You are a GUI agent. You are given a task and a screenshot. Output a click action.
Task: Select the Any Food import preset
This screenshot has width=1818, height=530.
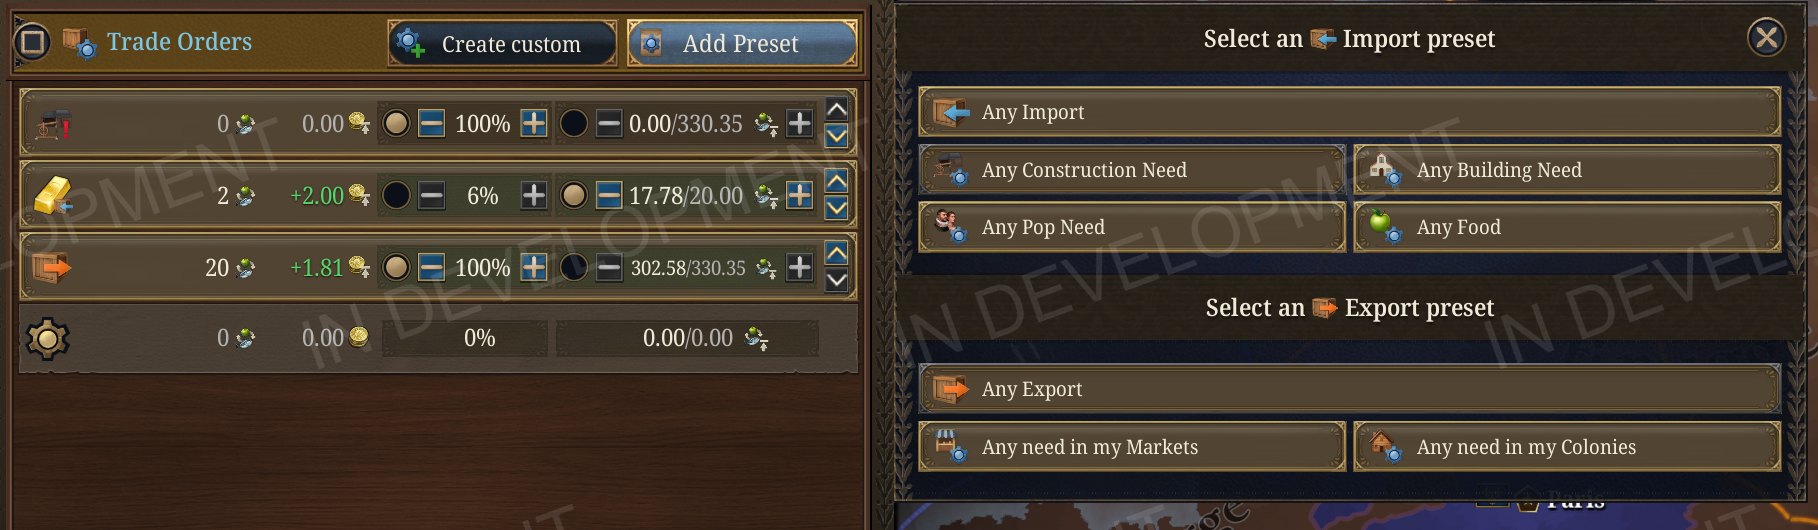tap(1567, 227)
